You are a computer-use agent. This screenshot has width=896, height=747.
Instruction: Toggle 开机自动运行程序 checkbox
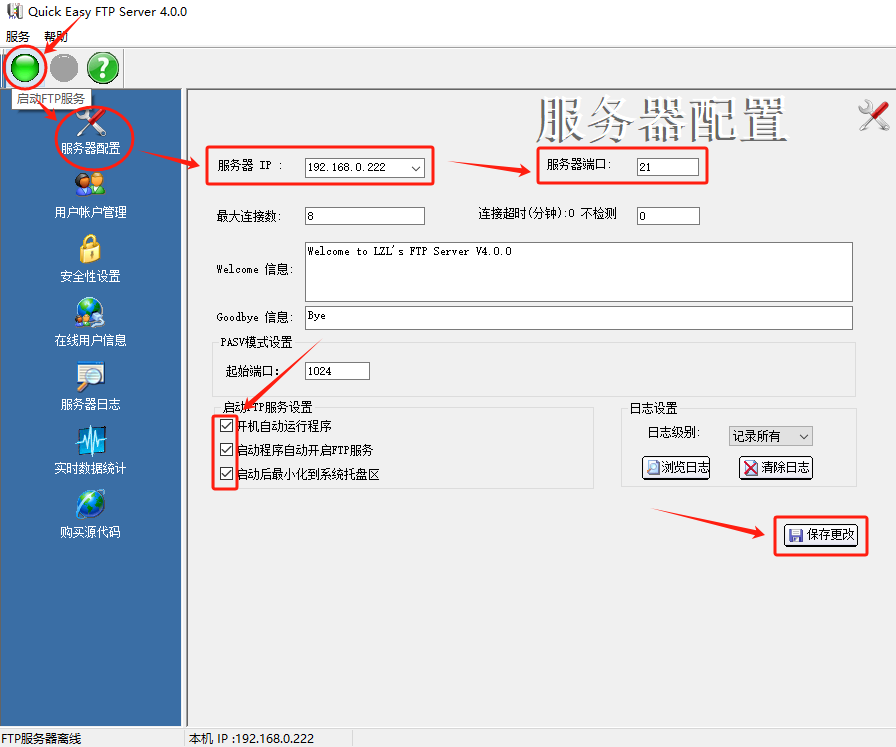(x=226, y=426)
